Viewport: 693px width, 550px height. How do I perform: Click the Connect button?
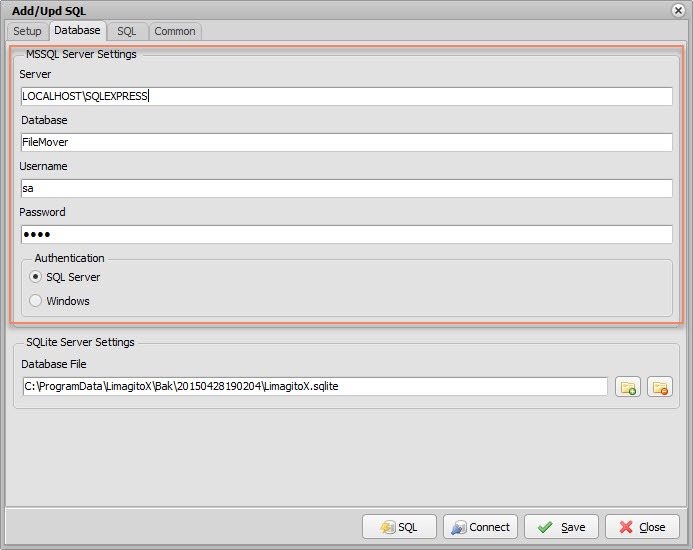pyautogui.click(x=480, y=527)
